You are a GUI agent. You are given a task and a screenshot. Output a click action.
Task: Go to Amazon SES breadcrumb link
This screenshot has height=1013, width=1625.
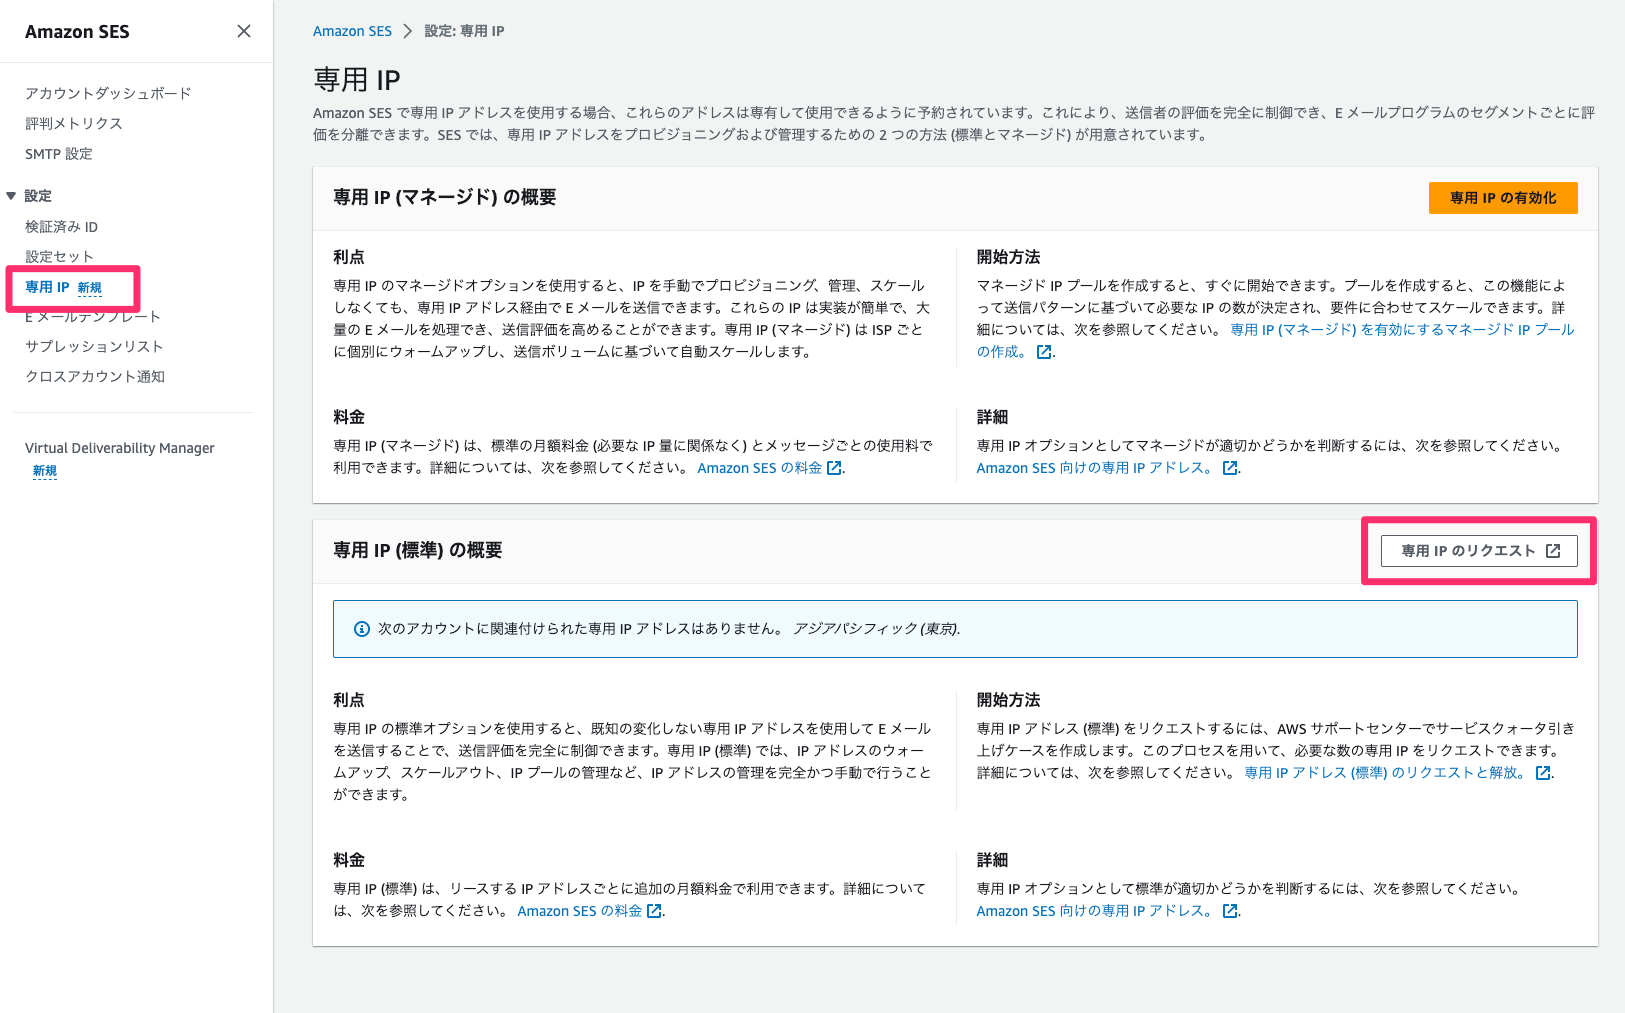352,31
